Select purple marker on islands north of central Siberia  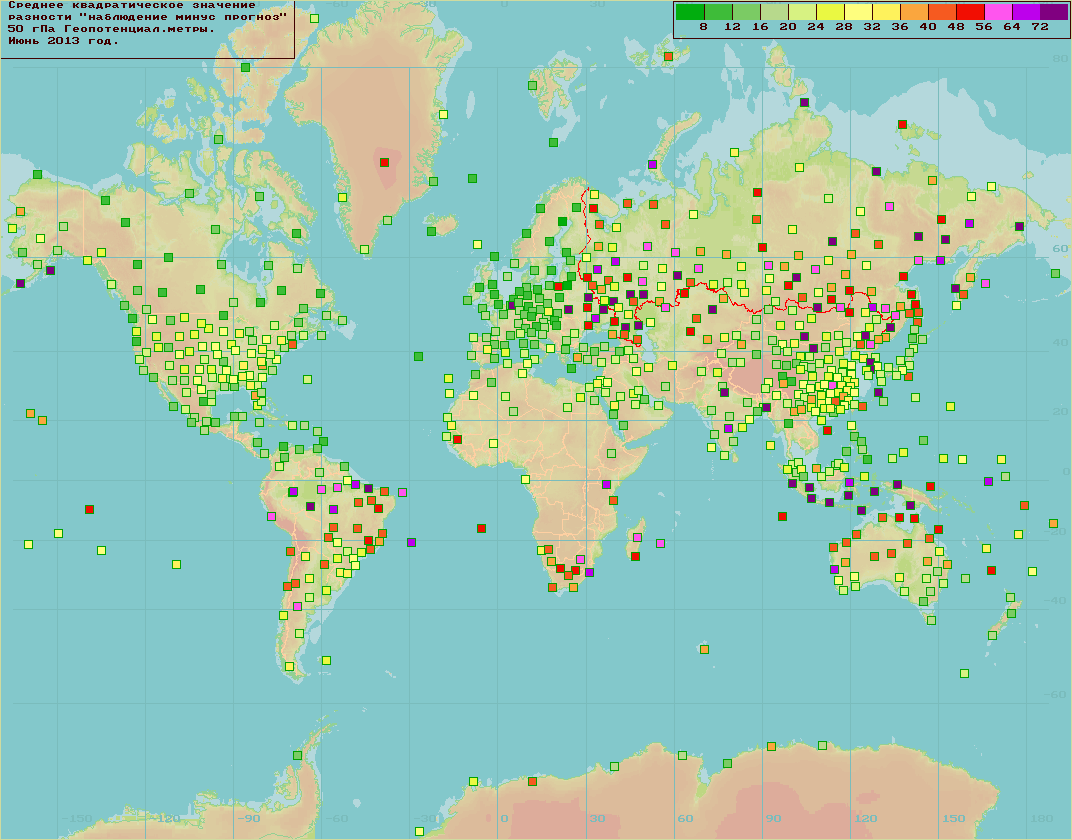804,103
